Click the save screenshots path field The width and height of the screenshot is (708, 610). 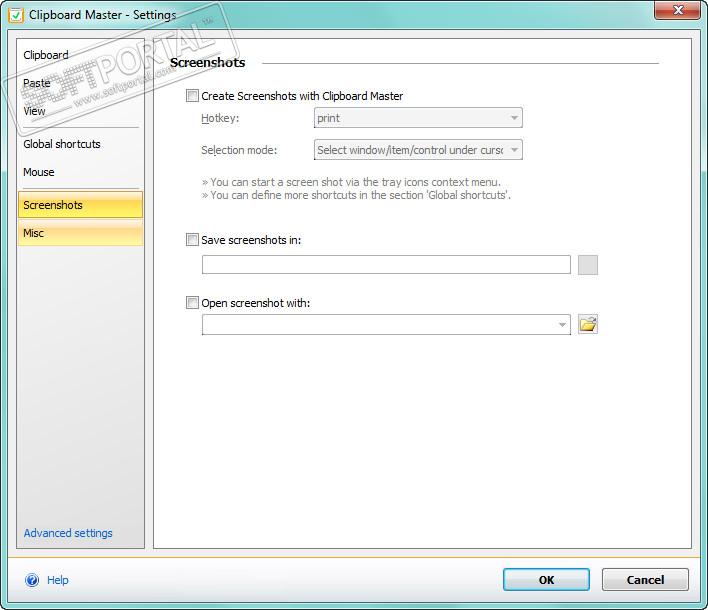pyautogui.click(x=386, y=265)
